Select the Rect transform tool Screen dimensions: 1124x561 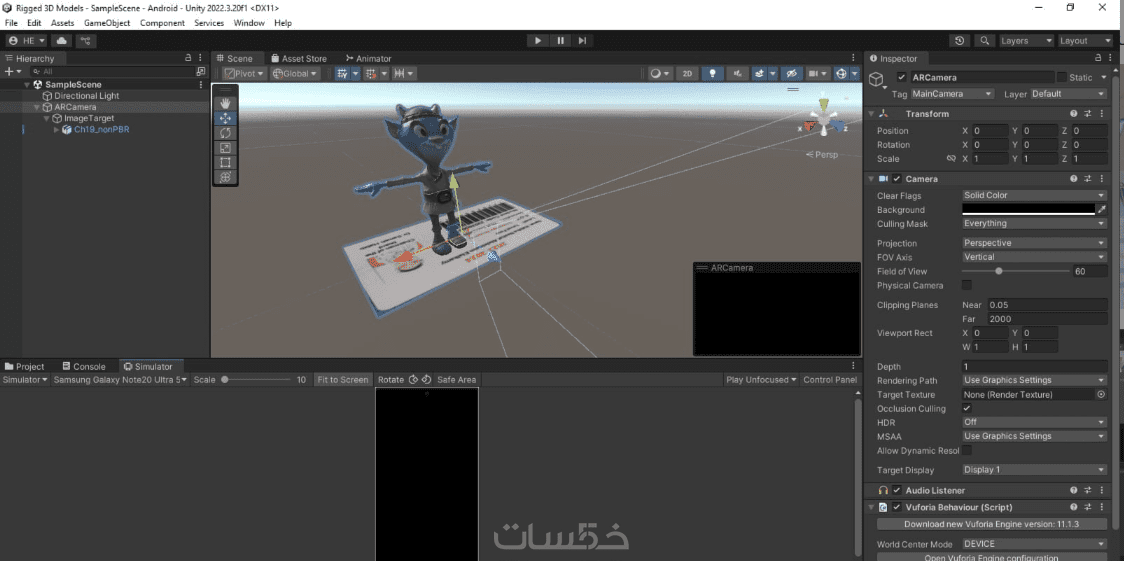pyautogui.click(x=225, y=162)
